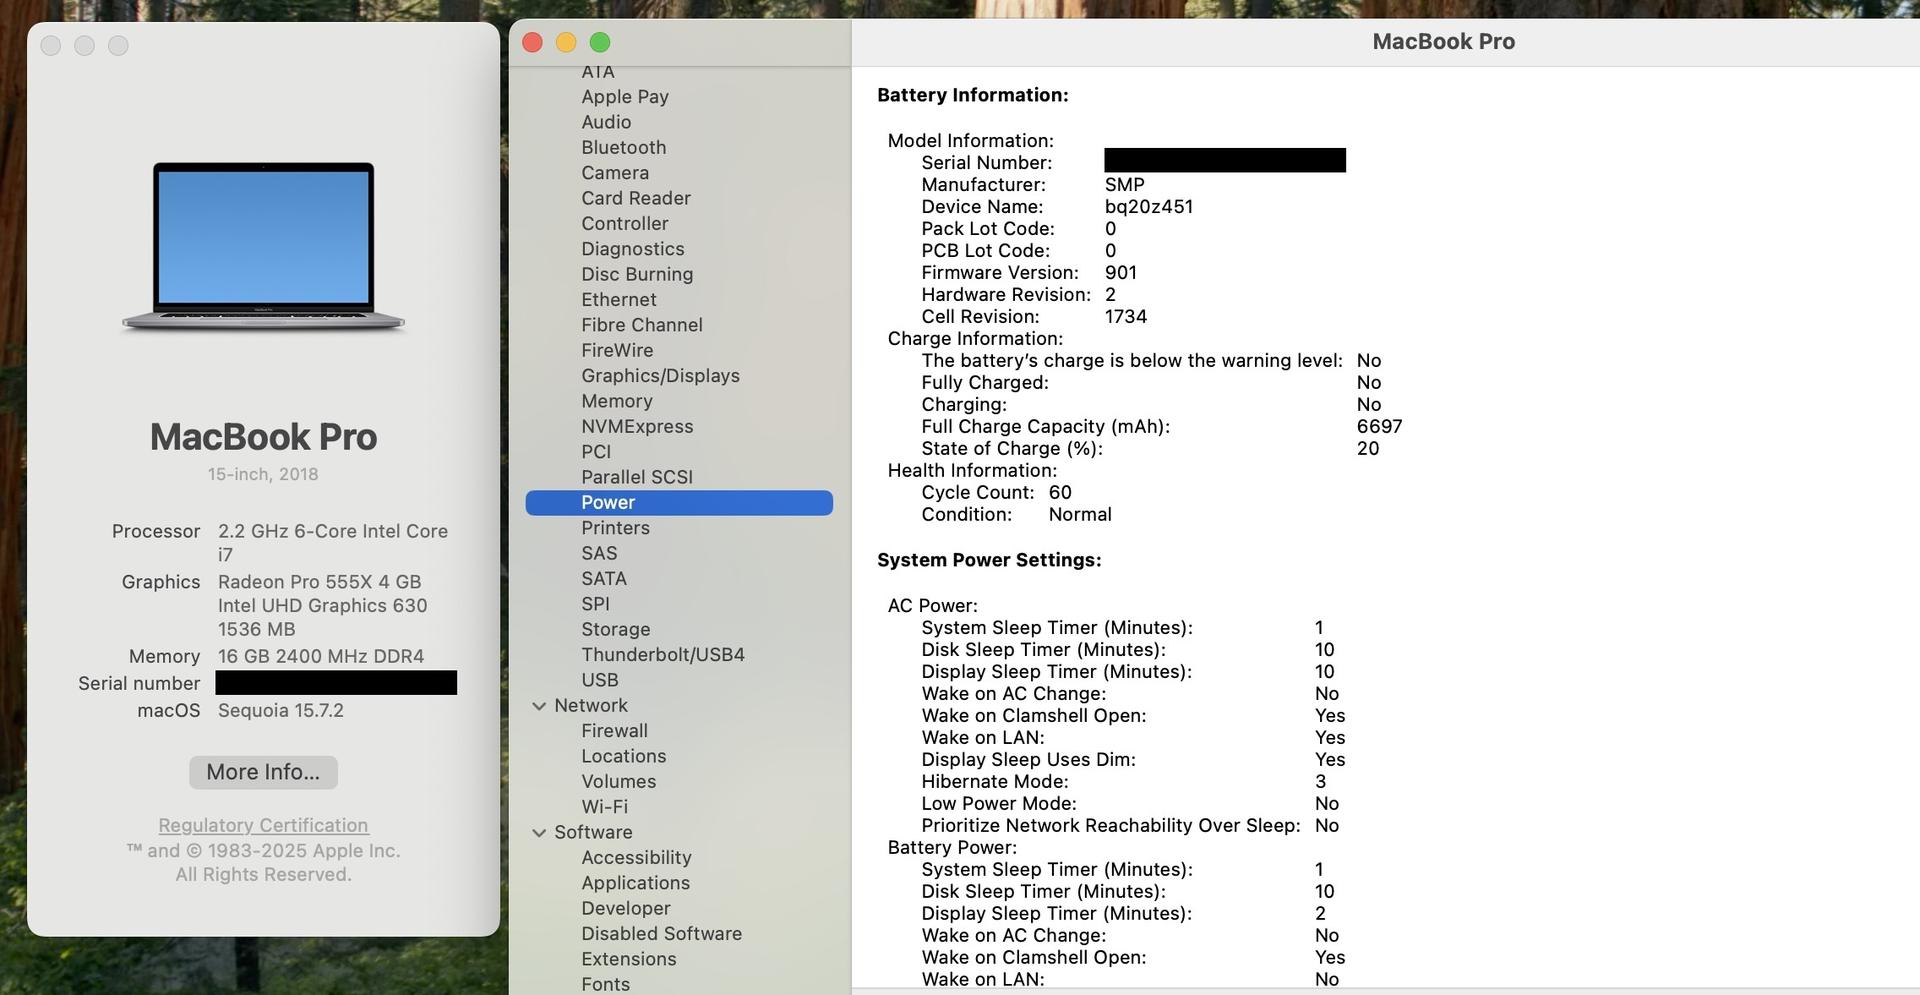Collapse the Software section in sidebar

(x=539, y=832)
